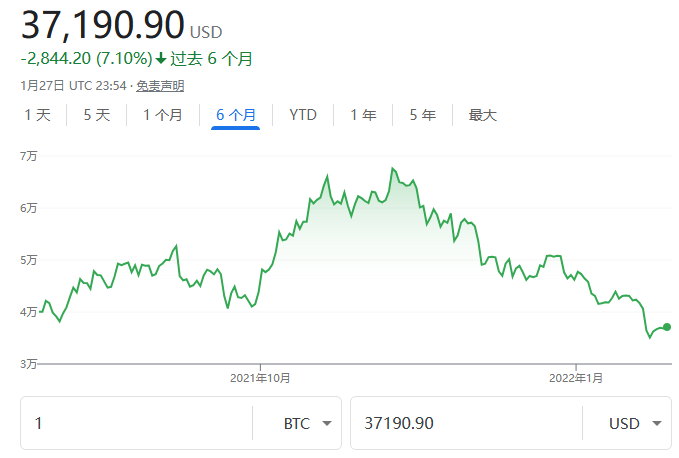Select the 1 天 time range tab
This screenshot has width=679, height=458.
click(x=38, y=115)
